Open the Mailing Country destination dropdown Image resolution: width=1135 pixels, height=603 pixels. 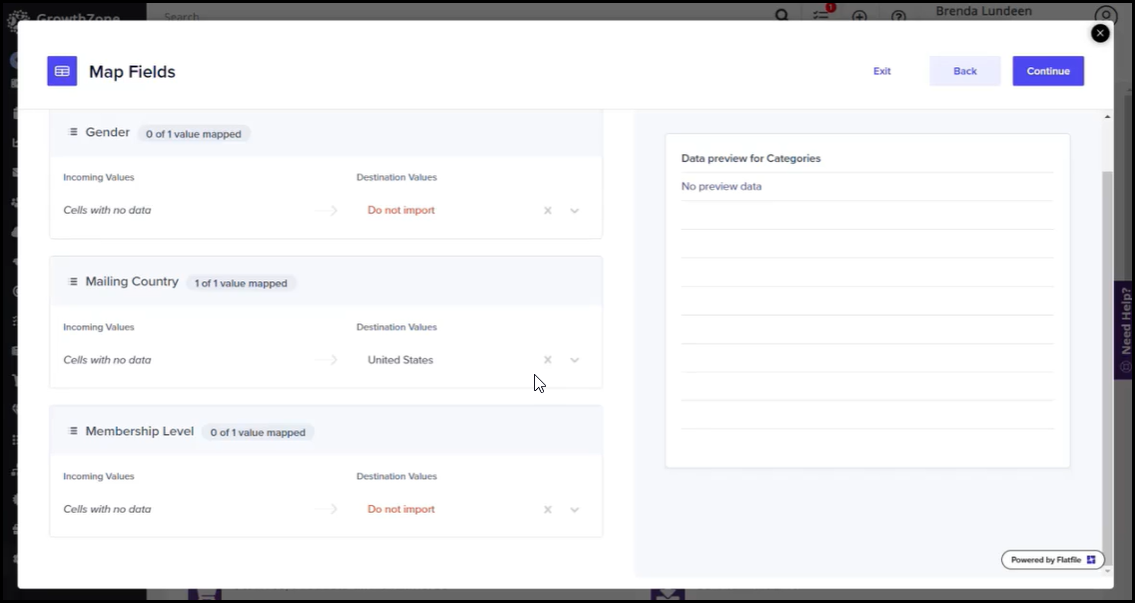point(575,360)
